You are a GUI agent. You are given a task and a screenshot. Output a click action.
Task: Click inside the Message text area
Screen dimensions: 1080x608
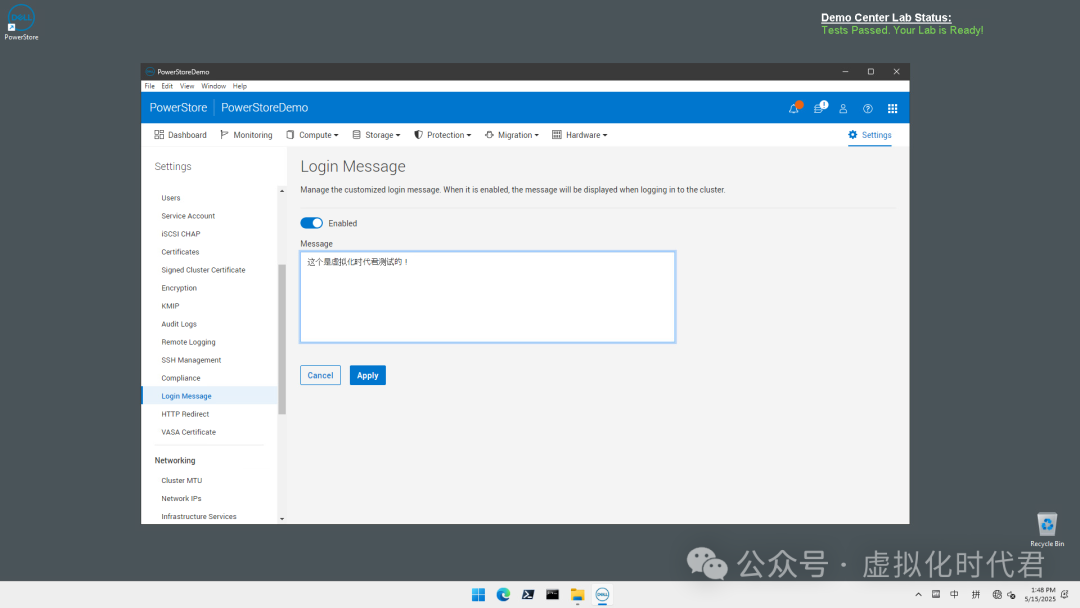(488, 297)
